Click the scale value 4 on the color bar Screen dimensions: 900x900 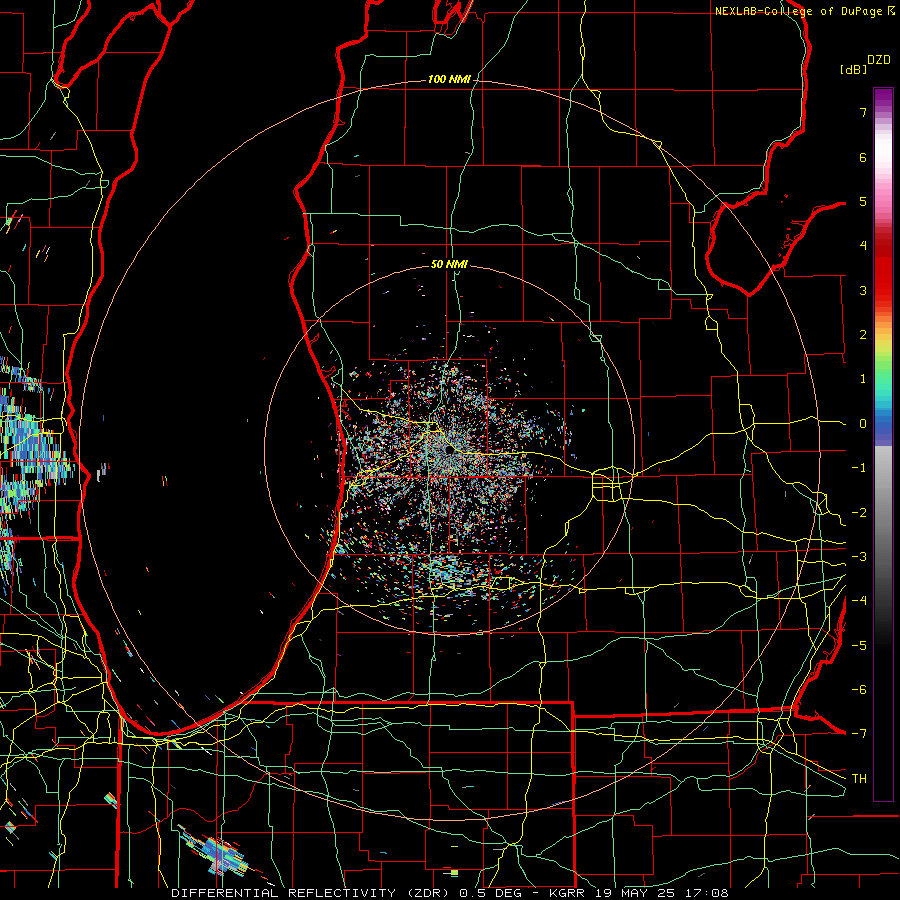(863, 246)
